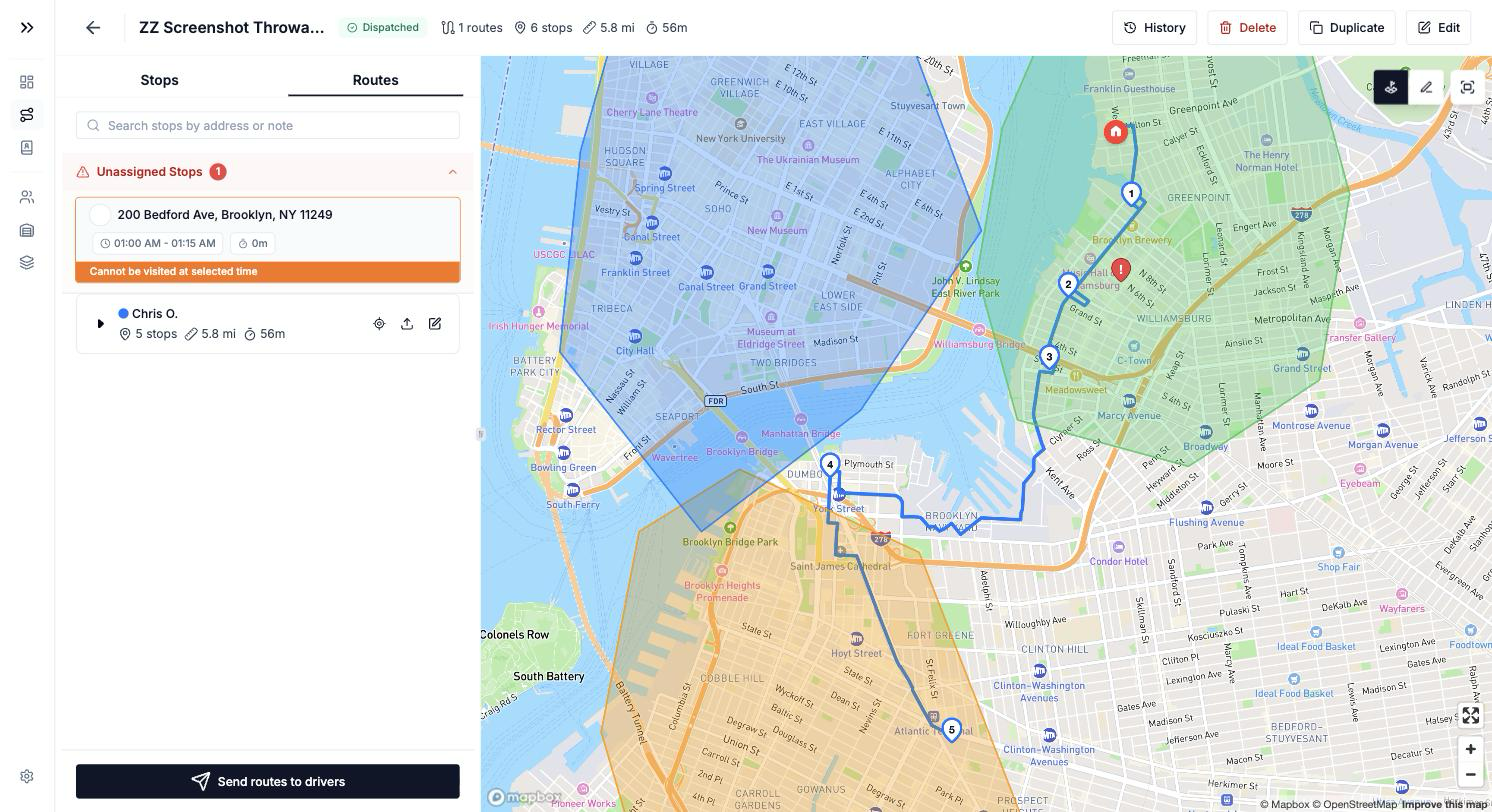
Task: Open settings gear in left sidebar
Action: (27, 776)
